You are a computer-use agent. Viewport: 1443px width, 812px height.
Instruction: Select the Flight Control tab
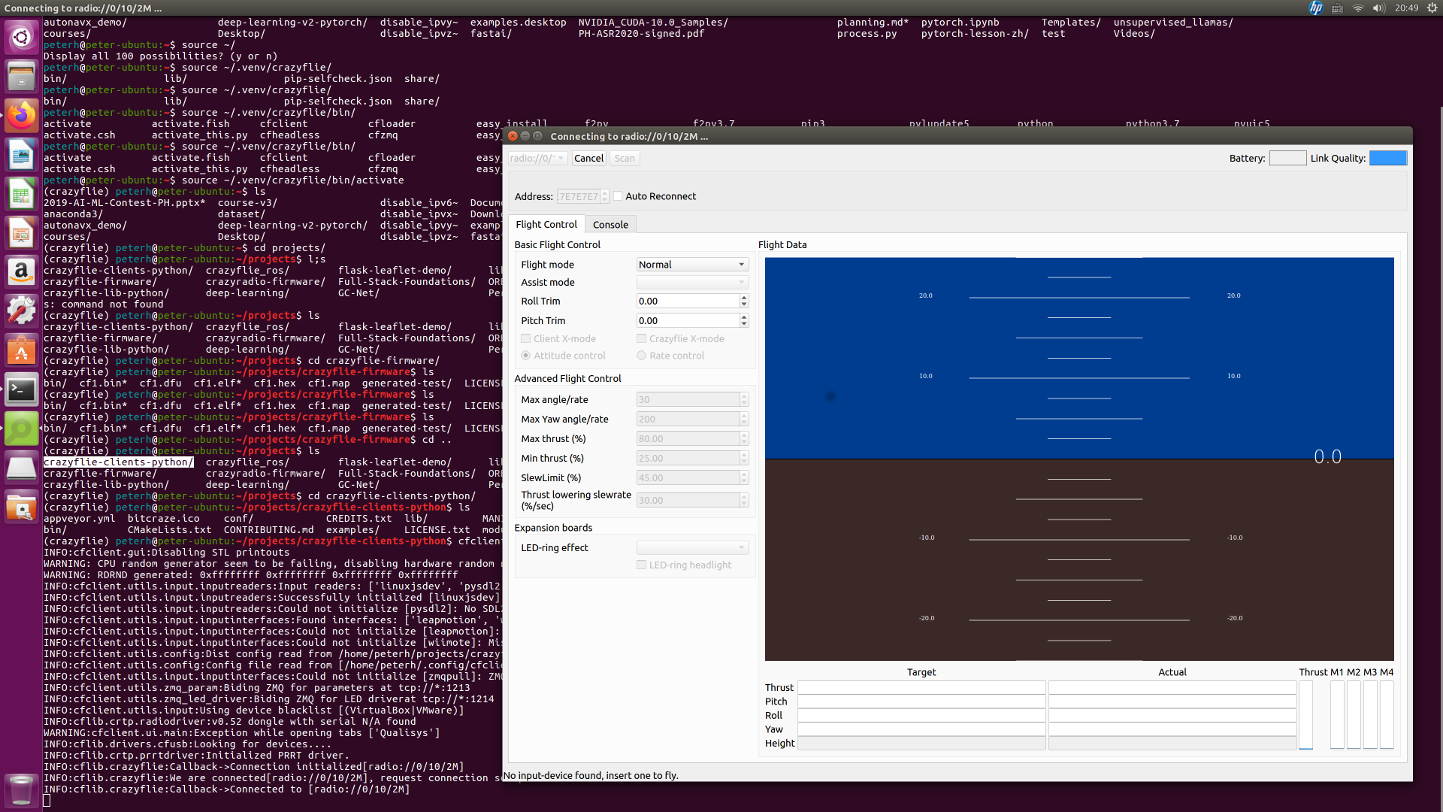coord(546,225)
